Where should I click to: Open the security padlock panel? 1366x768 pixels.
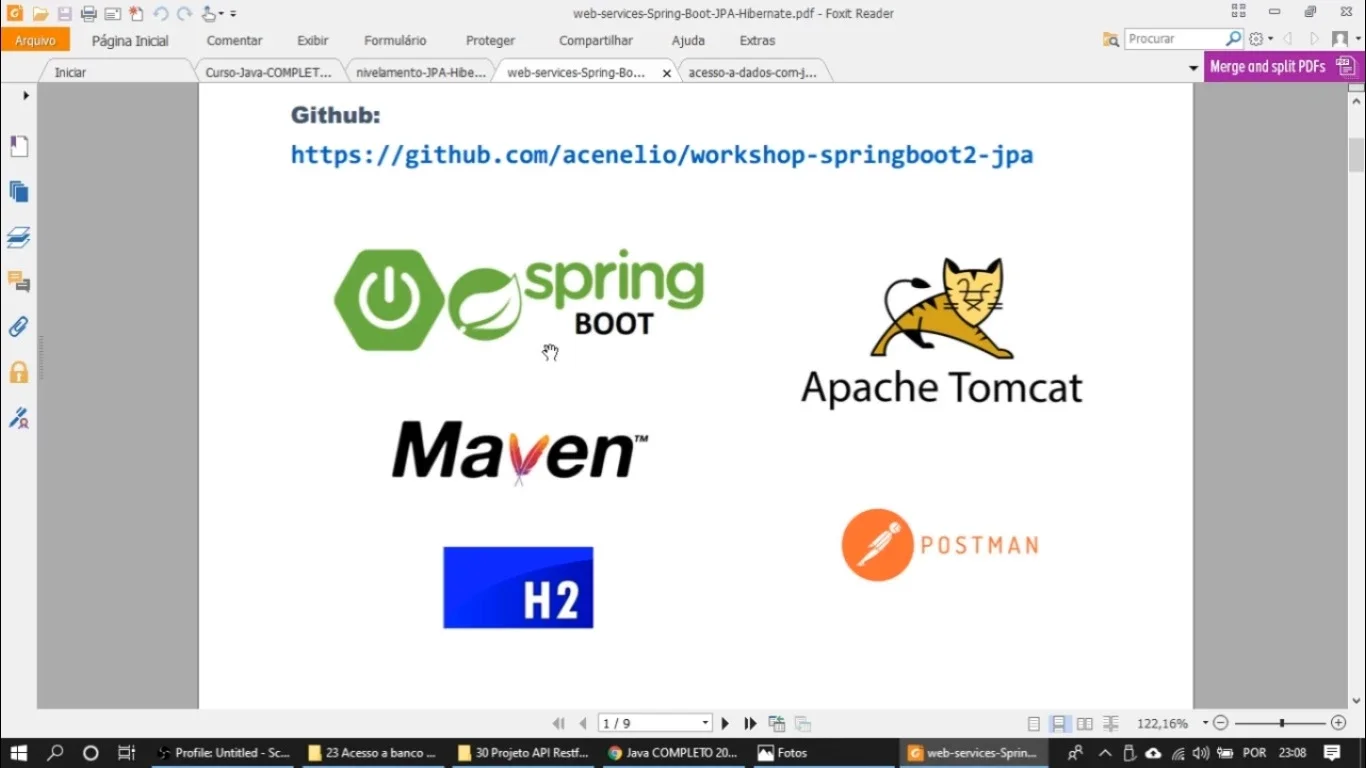tap(19, 373)
